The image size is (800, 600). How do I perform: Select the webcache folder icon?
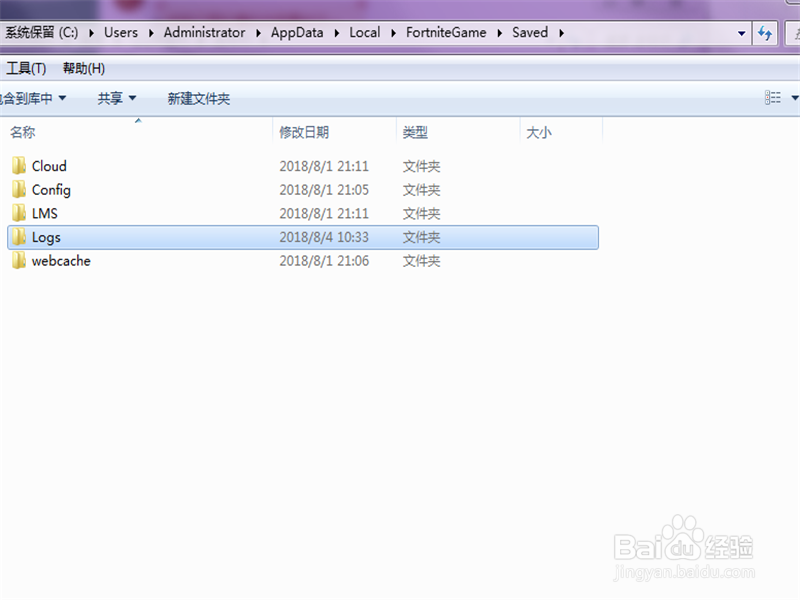pyautogui.click(x=19, y=260)
